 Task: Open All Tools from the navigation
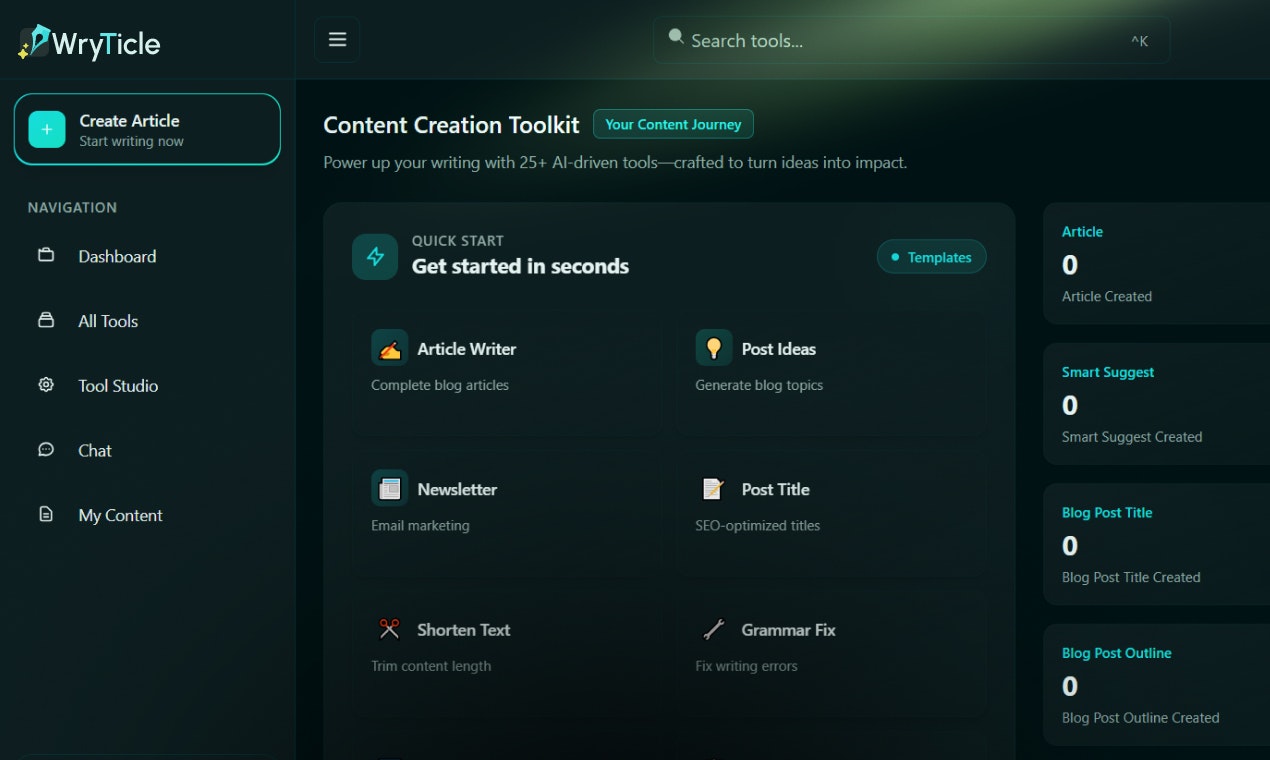(x=107, y=321)
